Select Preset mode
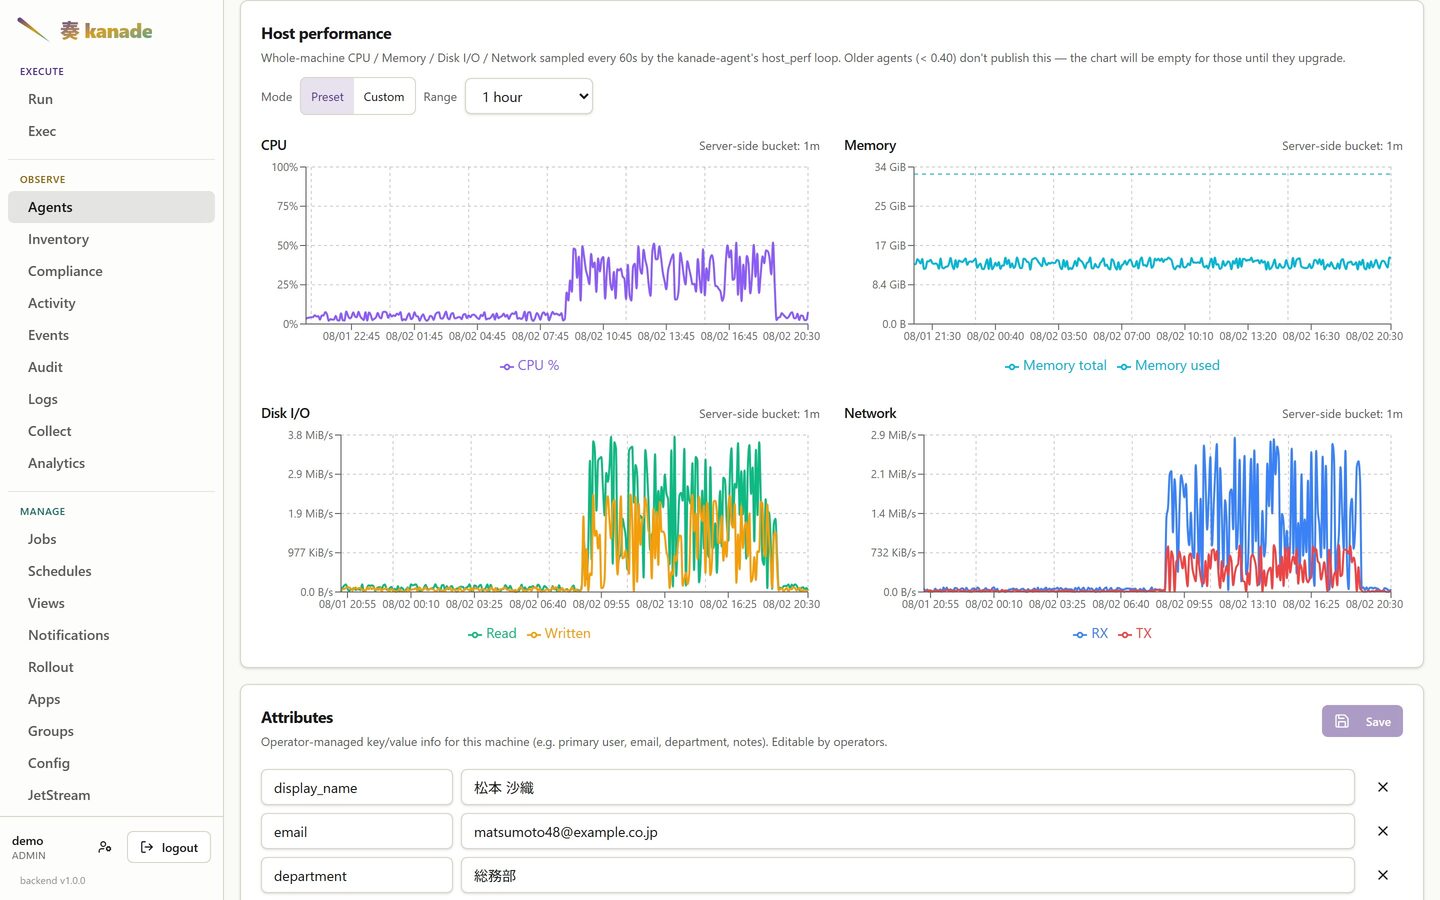This screenshot has width=1440, height=900. pyautogui.click(x=327, y=97)
